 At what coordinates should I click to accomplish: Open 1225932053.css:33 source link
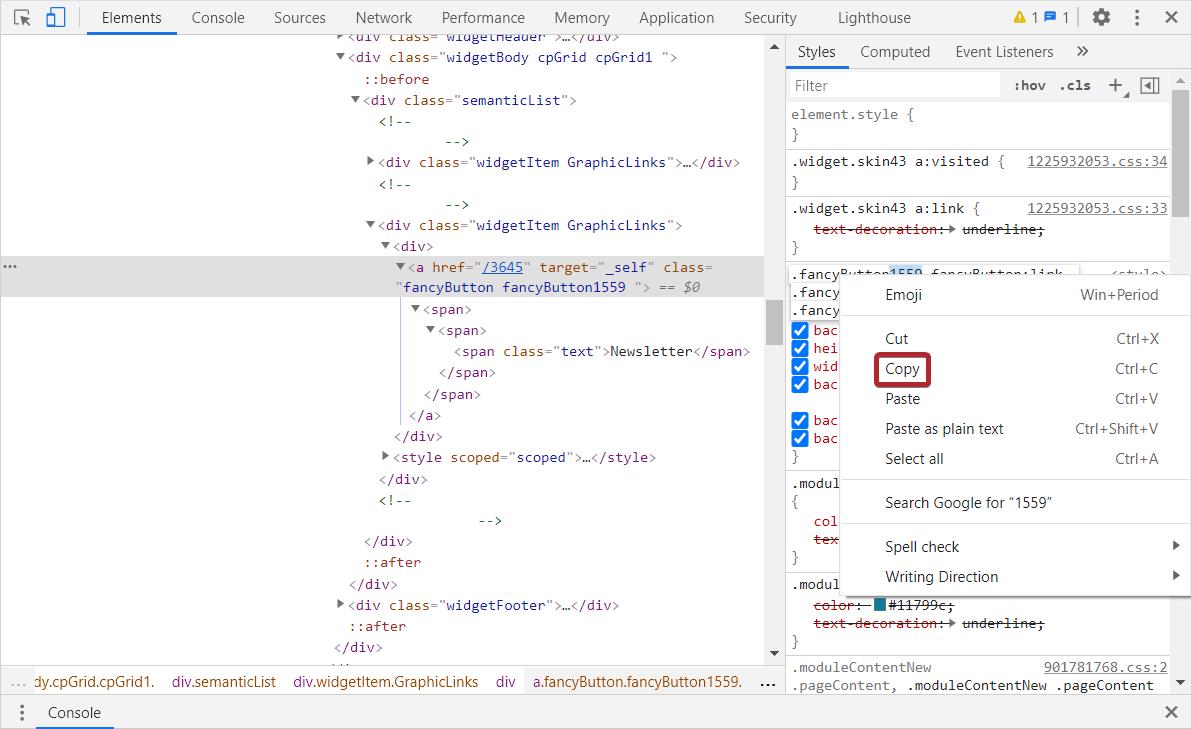pos(1097,208)
